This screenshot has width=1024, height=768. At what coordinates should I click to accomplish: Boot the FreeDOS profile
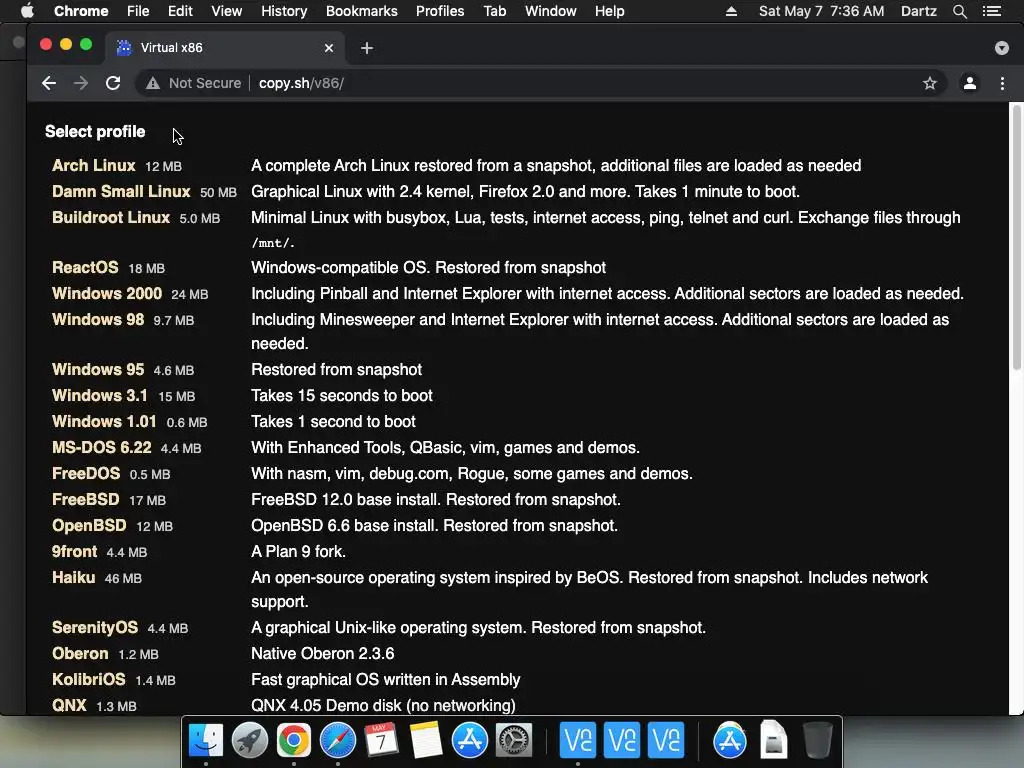[x=86, y=474]
